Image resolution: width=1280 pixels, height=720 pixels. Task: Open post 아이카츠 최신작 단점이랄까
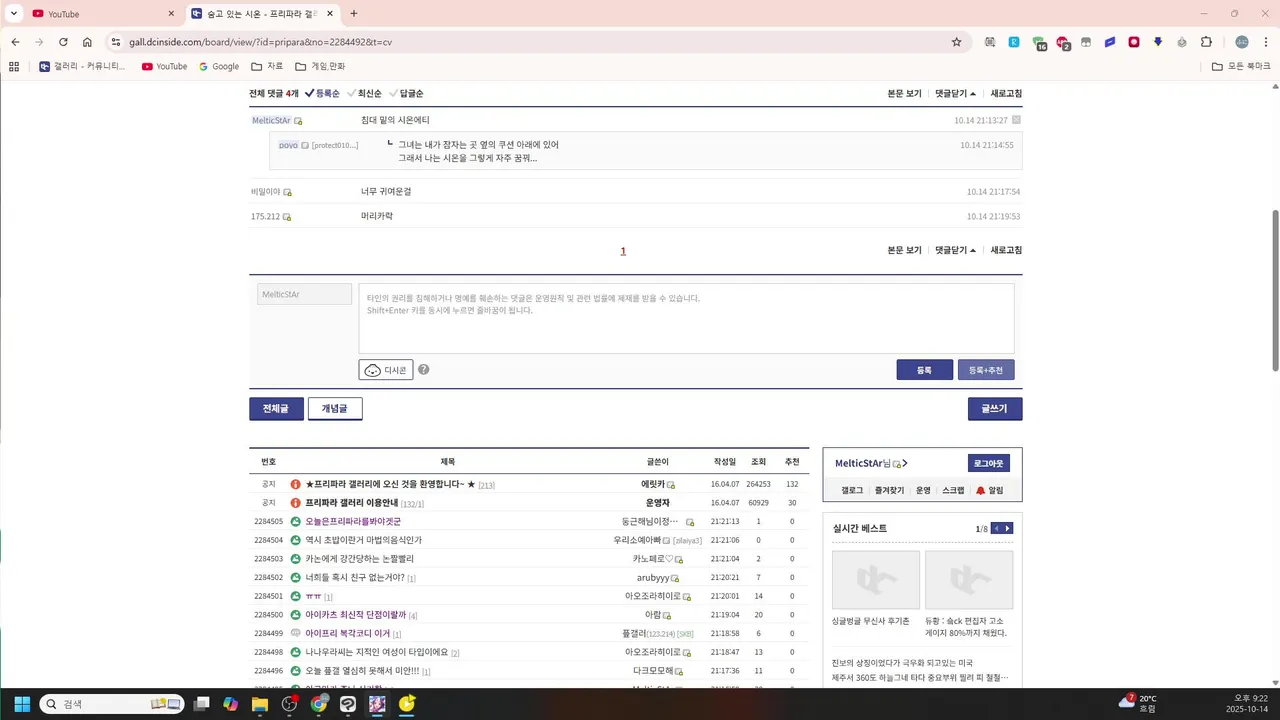coord(356,615)
